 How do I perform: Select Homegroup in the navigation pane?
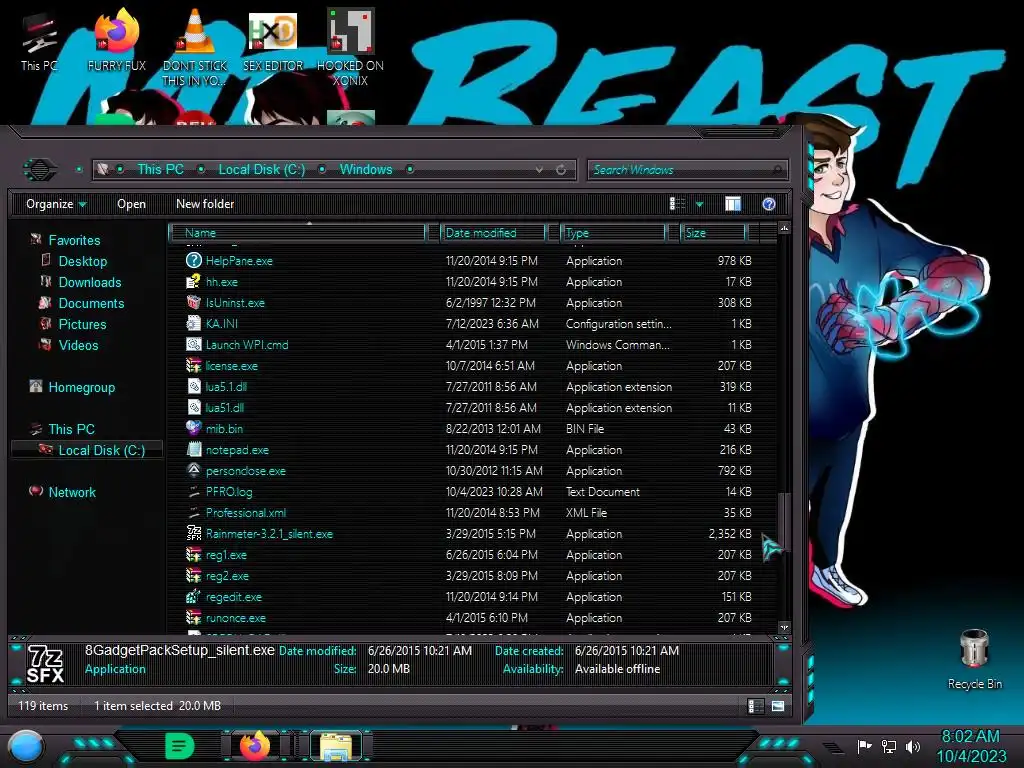[82, 387]
